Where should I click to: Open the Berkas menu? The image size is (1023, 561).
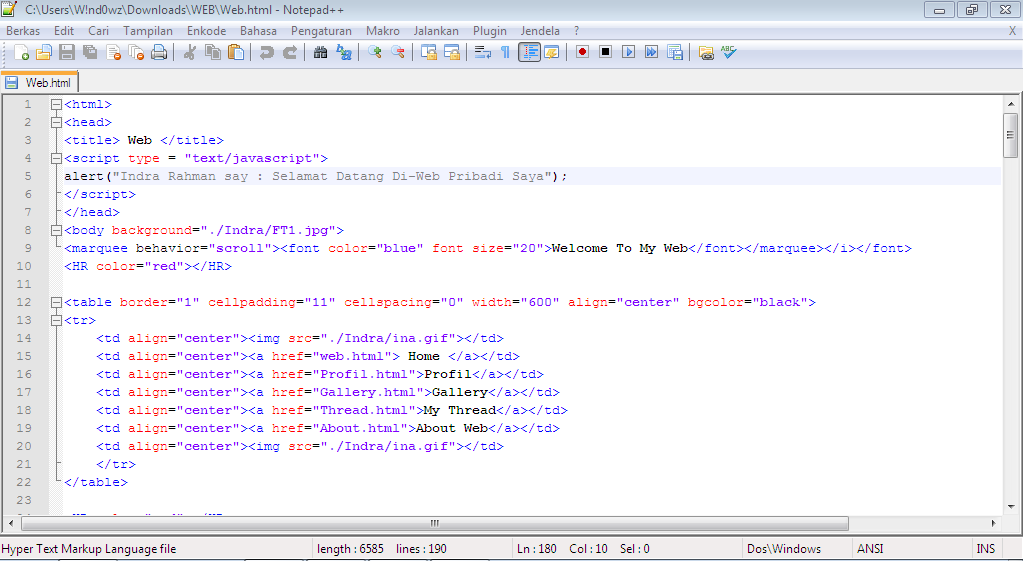pyautogui.click(x=23, y=31)
